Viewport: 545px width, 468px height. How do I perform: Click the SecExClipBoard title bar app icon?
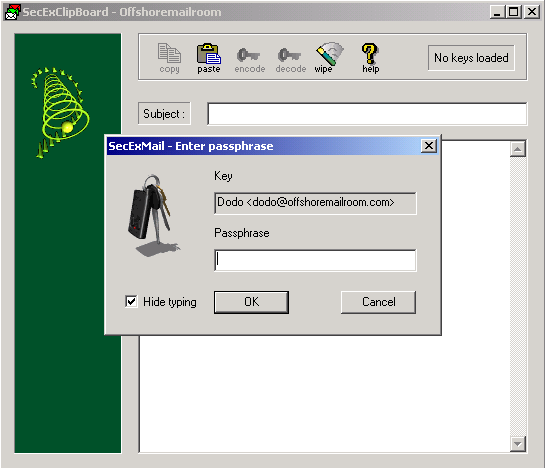click(12, 11)
